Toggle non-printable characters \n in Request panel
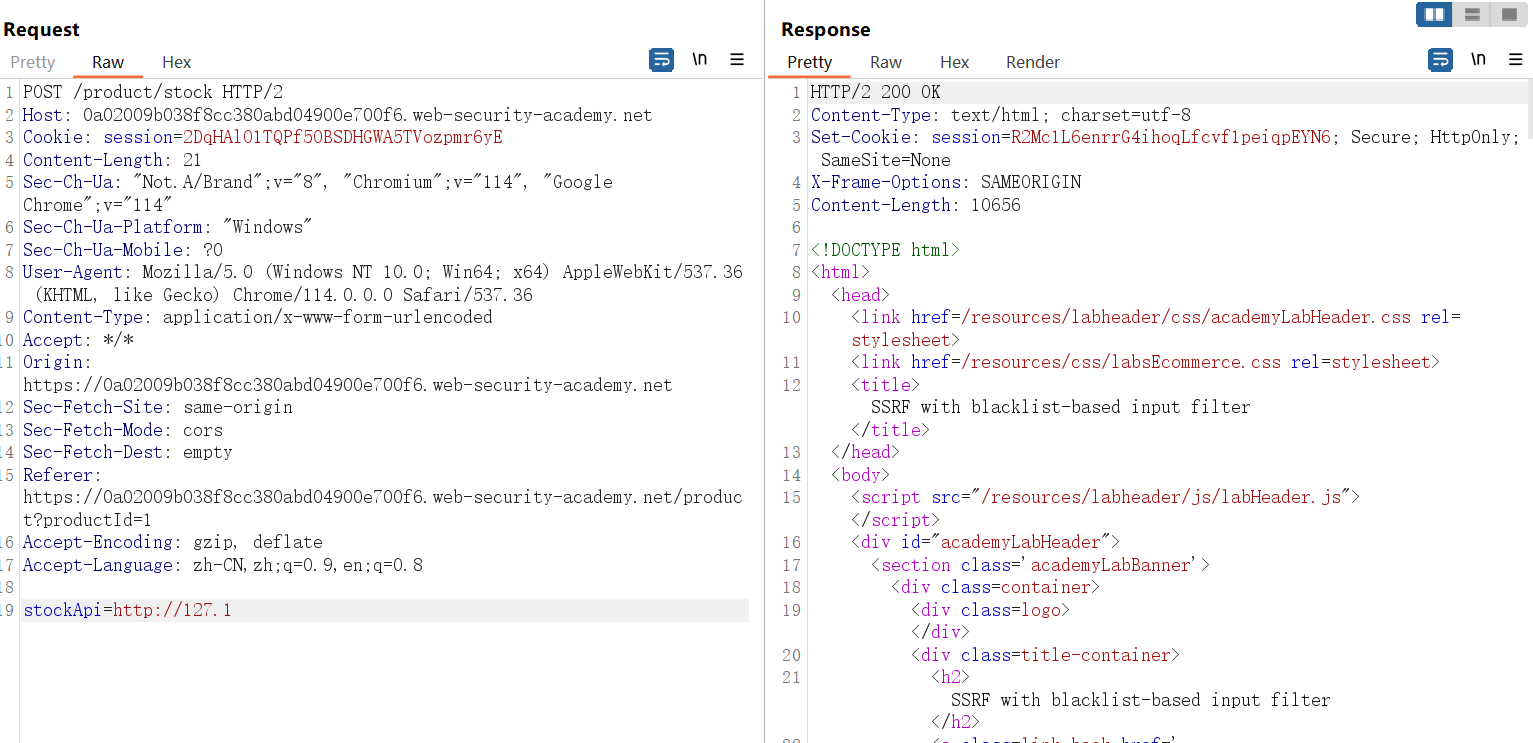The width and height of the screenshot is (1533, 743). point(700,60)
